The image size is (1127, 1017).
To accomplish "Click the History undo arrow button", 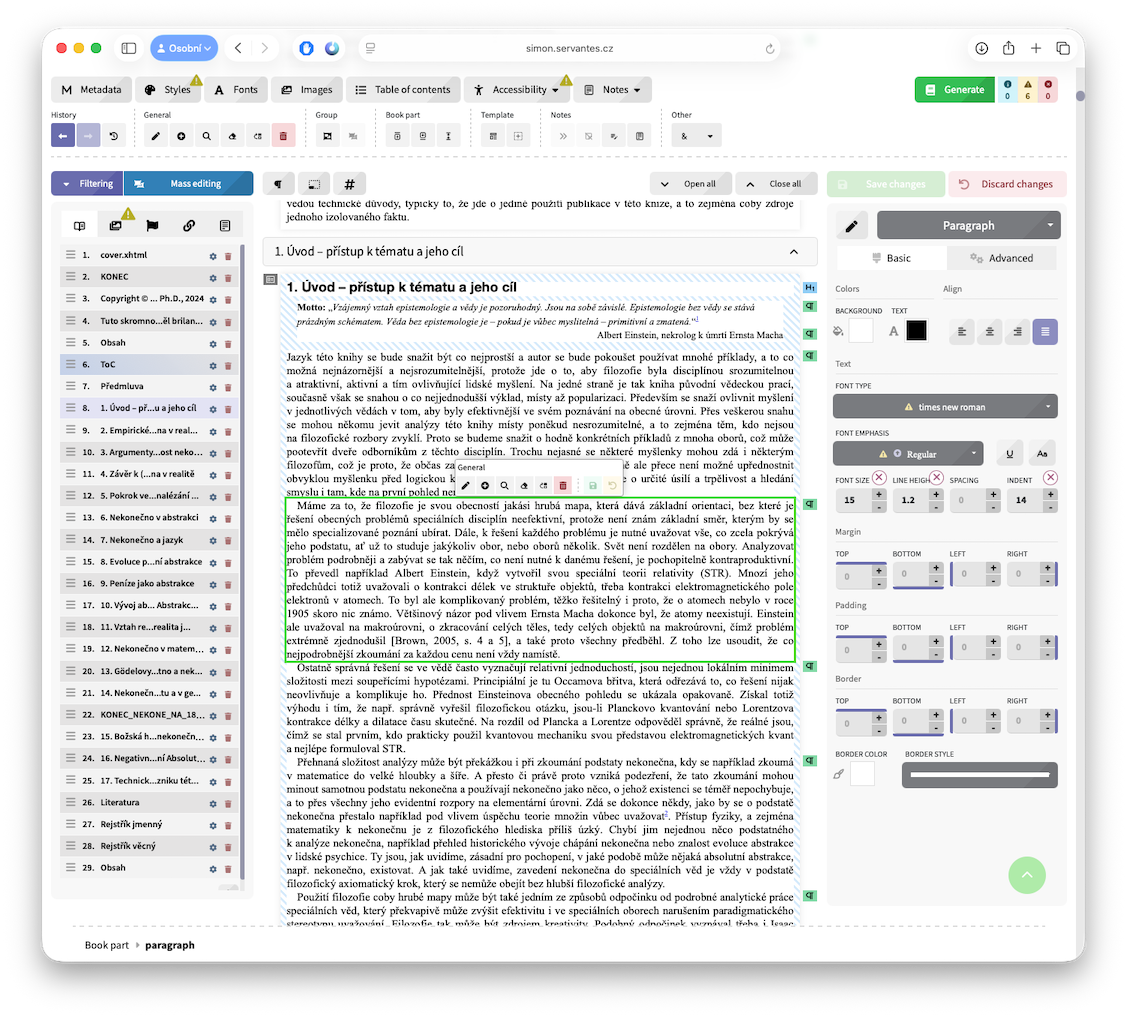I will tap(63, 136).
